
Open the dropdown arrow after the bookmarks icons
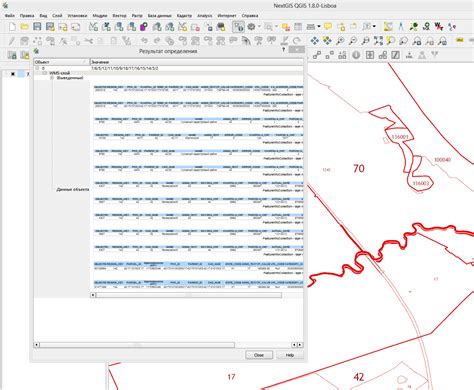pyautogui.click(x=374, y=27)
